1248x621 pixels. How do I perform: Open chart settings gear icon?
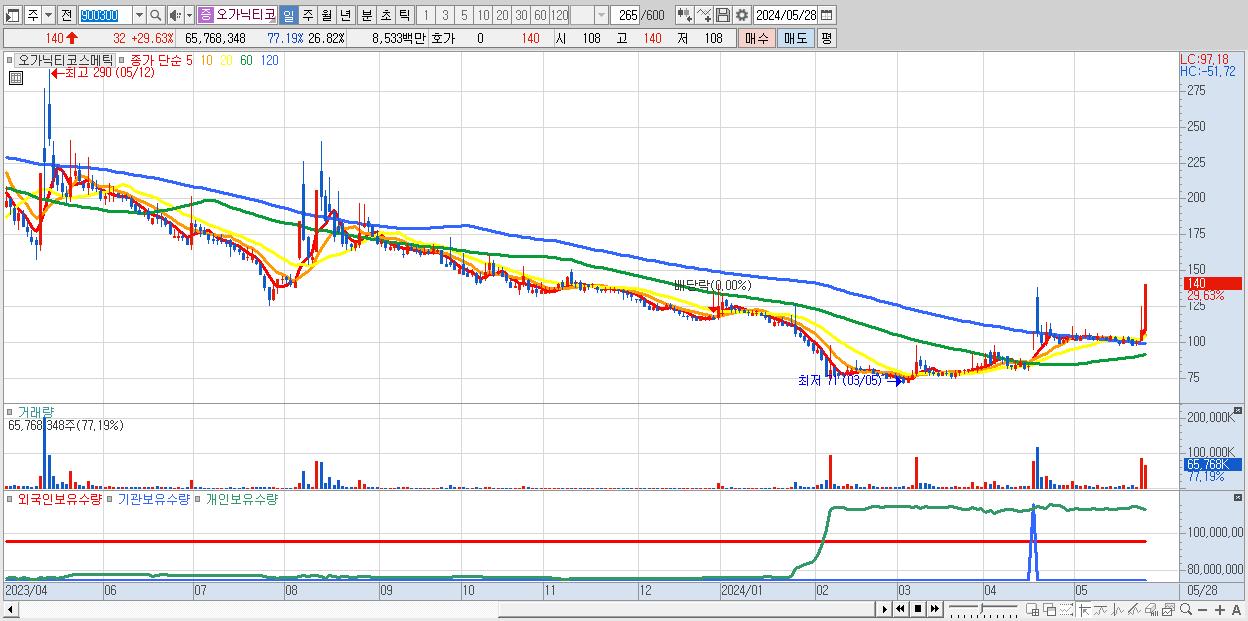pos(741,15)
